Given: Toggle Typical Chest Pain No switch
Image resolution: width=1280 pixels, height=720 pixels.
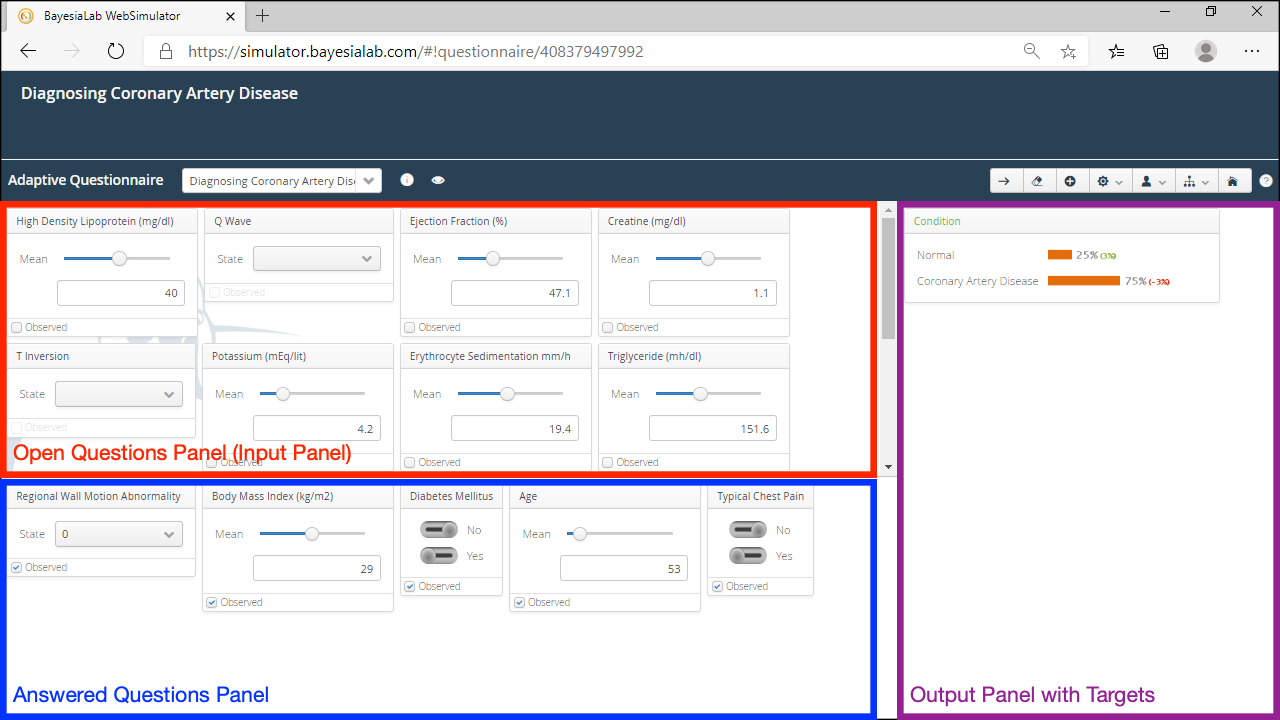Looking at the screenshot, I should pos(748,530).
